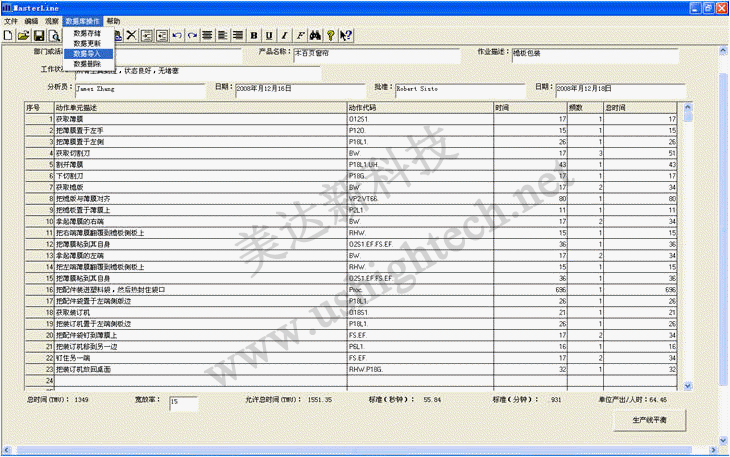This screenshot has height=457, width=730.
Task: Open the 帮助 menu
Action: pyautogui.click(x=113, y=20)
